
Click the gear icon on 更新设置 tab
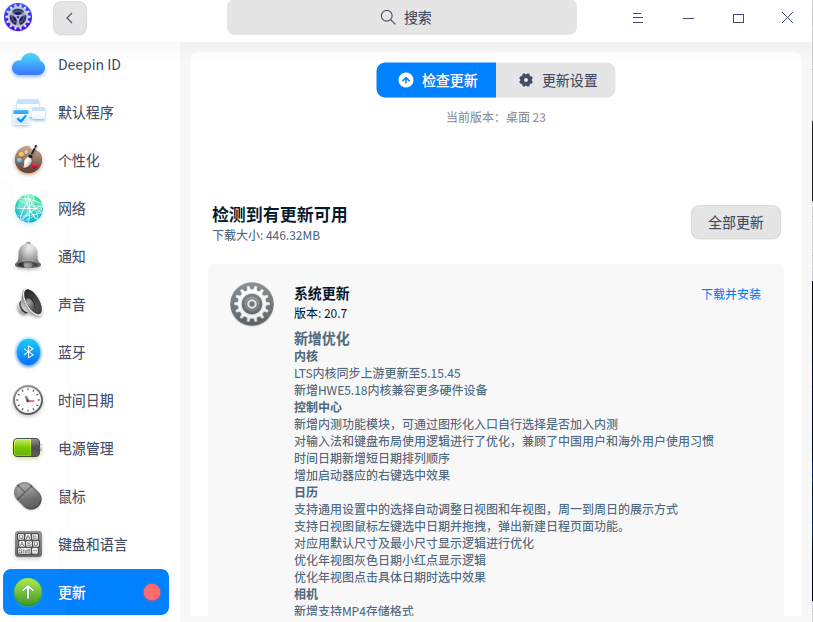526,80
